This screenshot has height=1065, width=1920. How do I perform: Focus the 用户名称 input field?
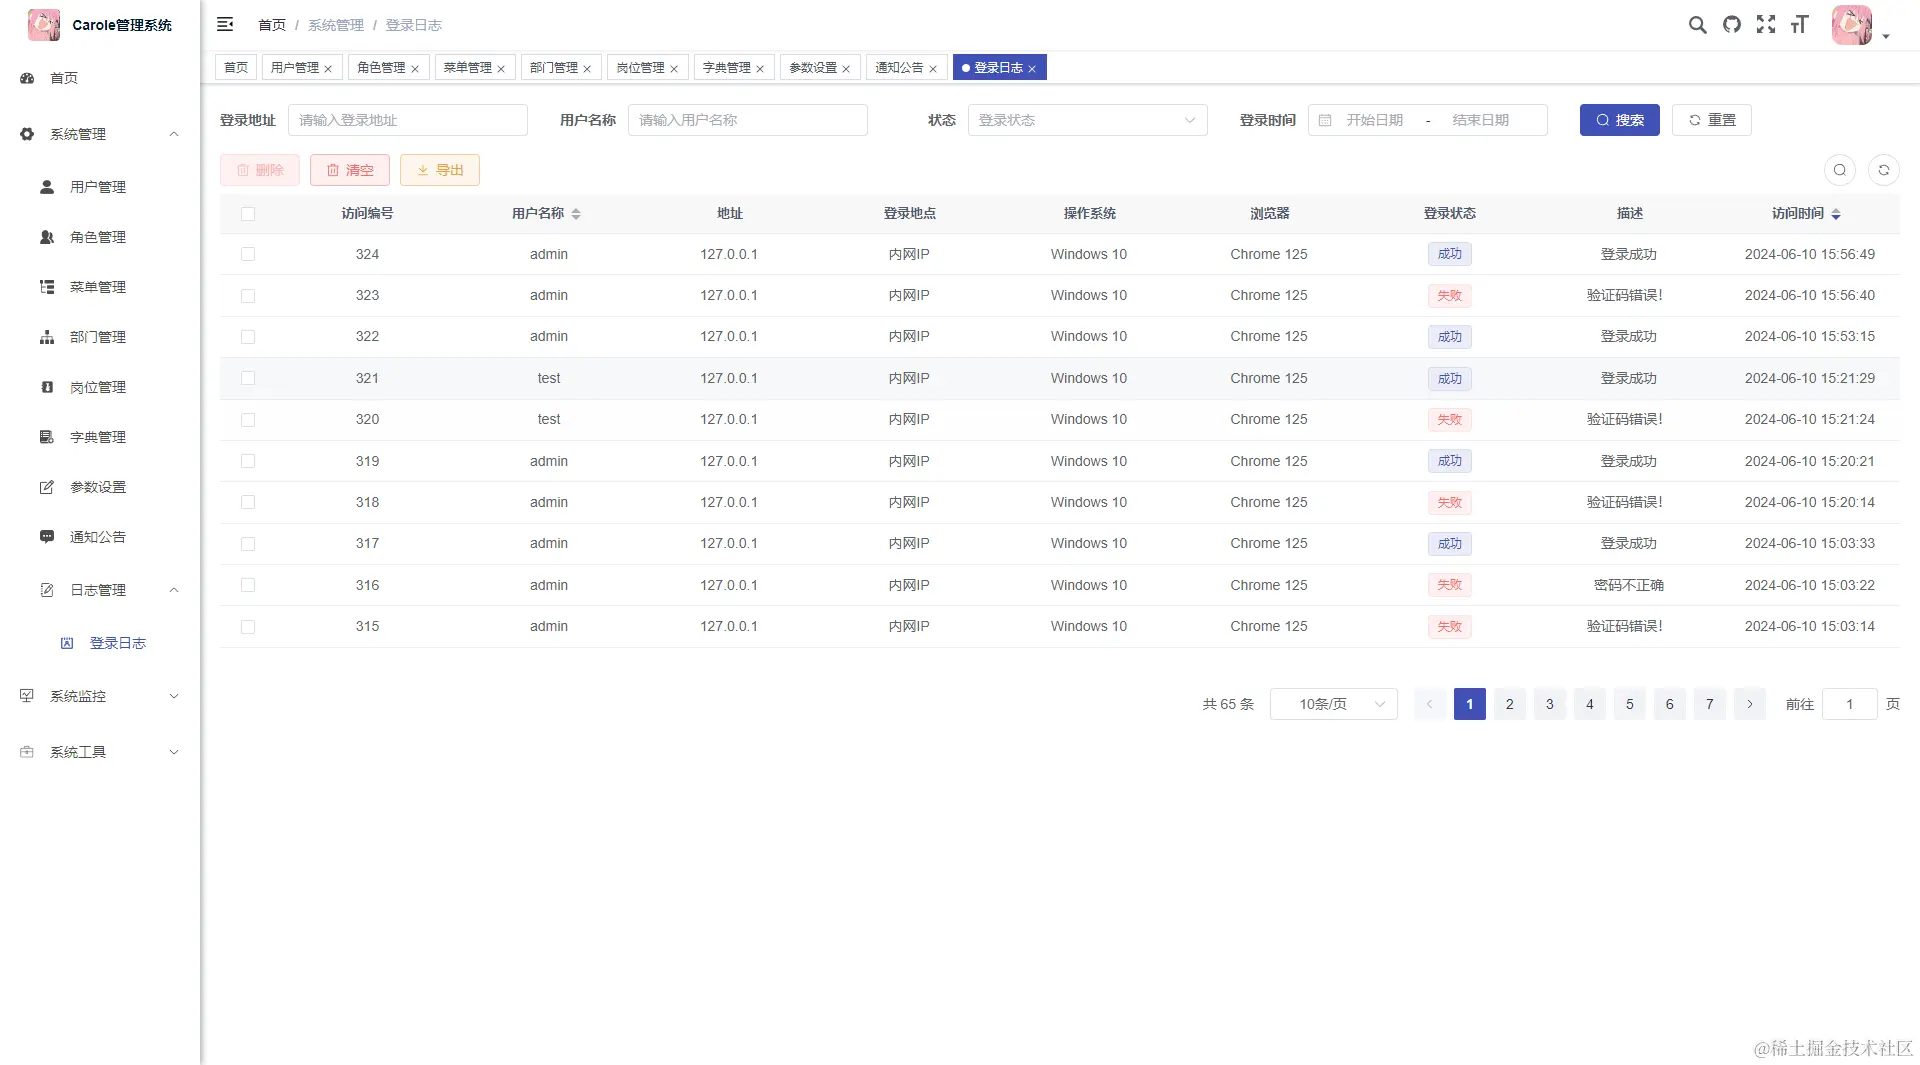pos(748,120)
